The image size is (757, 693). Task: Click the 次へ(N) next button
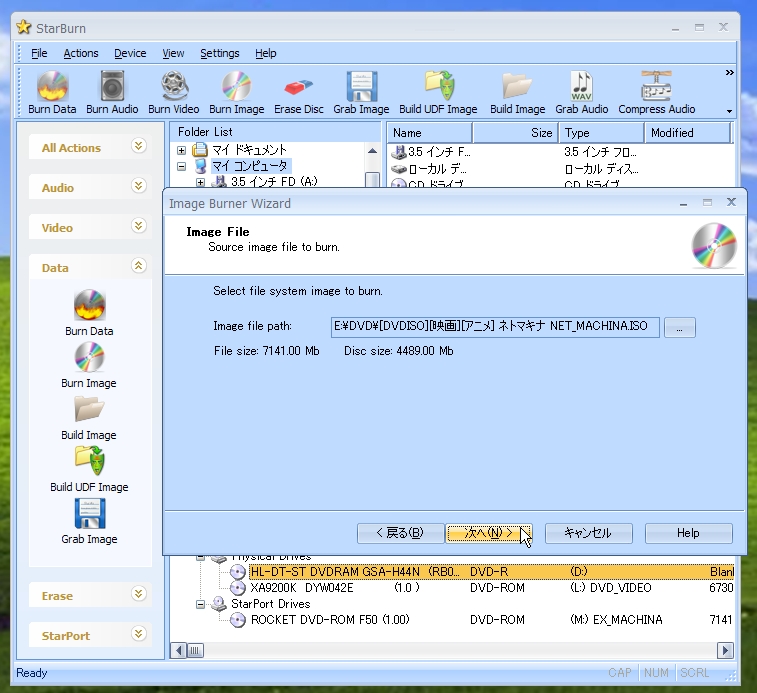tap(489, 533)
